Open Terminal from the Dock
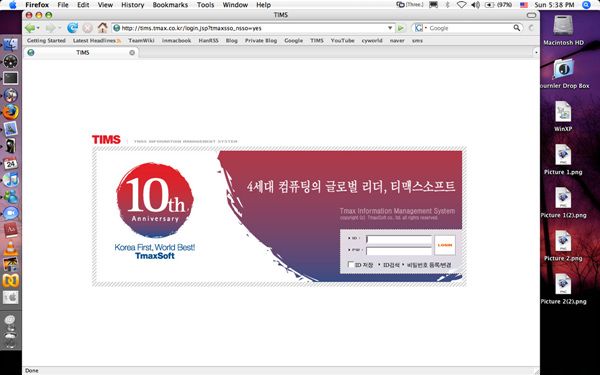Viewport: 600px width, 375px height. click(x=10, y=78)
